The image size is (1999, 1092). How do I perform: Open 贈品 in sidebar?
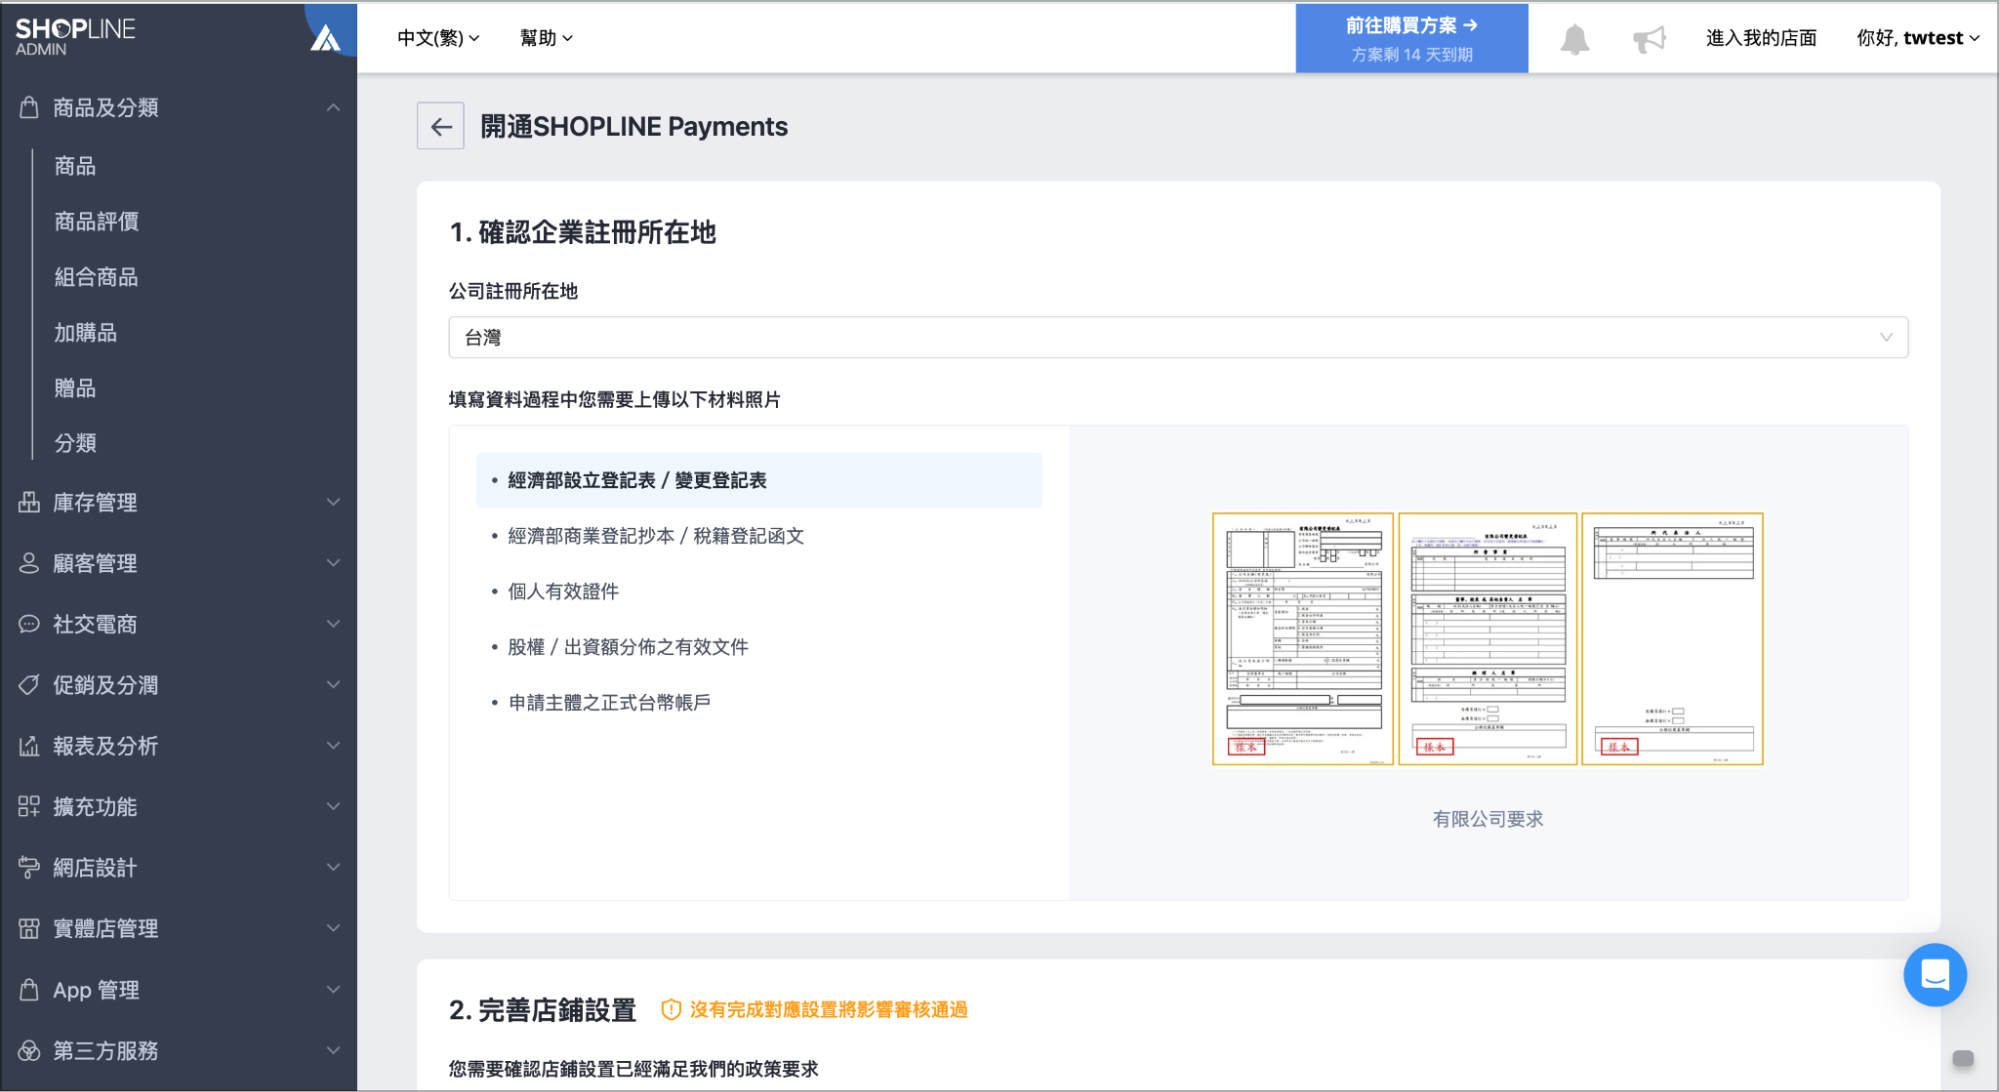75,388
